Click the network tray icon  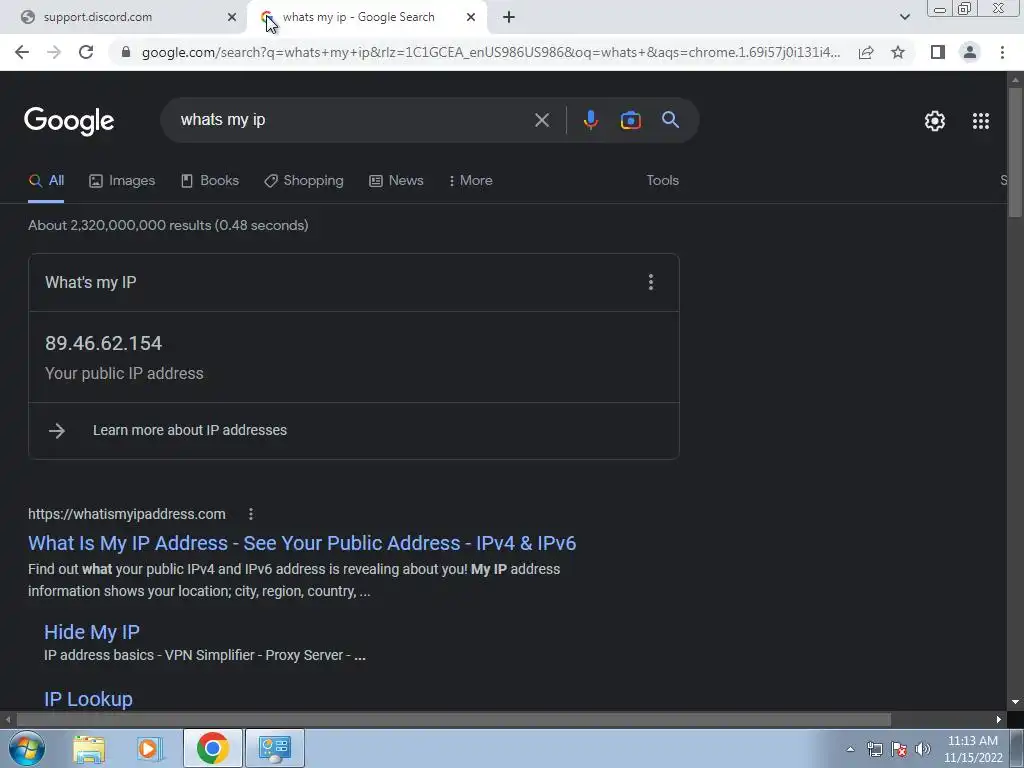coord(874,749)
